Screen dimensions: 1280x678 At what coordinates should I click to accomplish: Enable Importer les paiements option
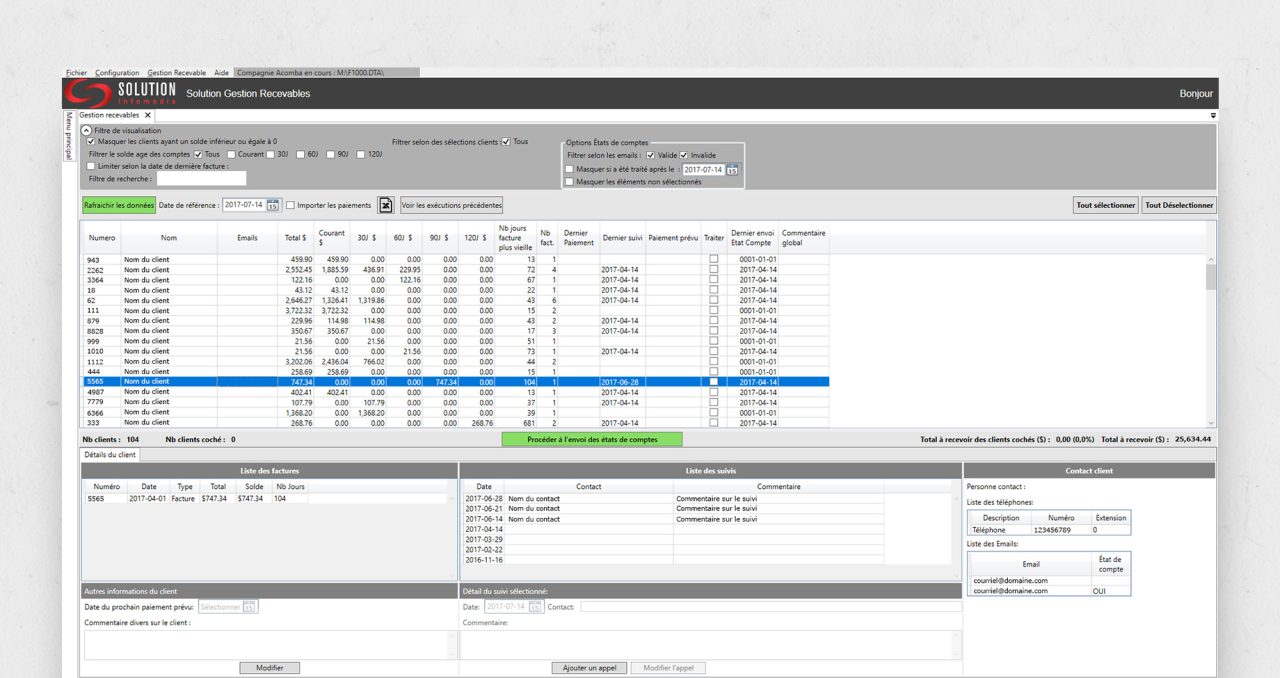click(290, 205)
